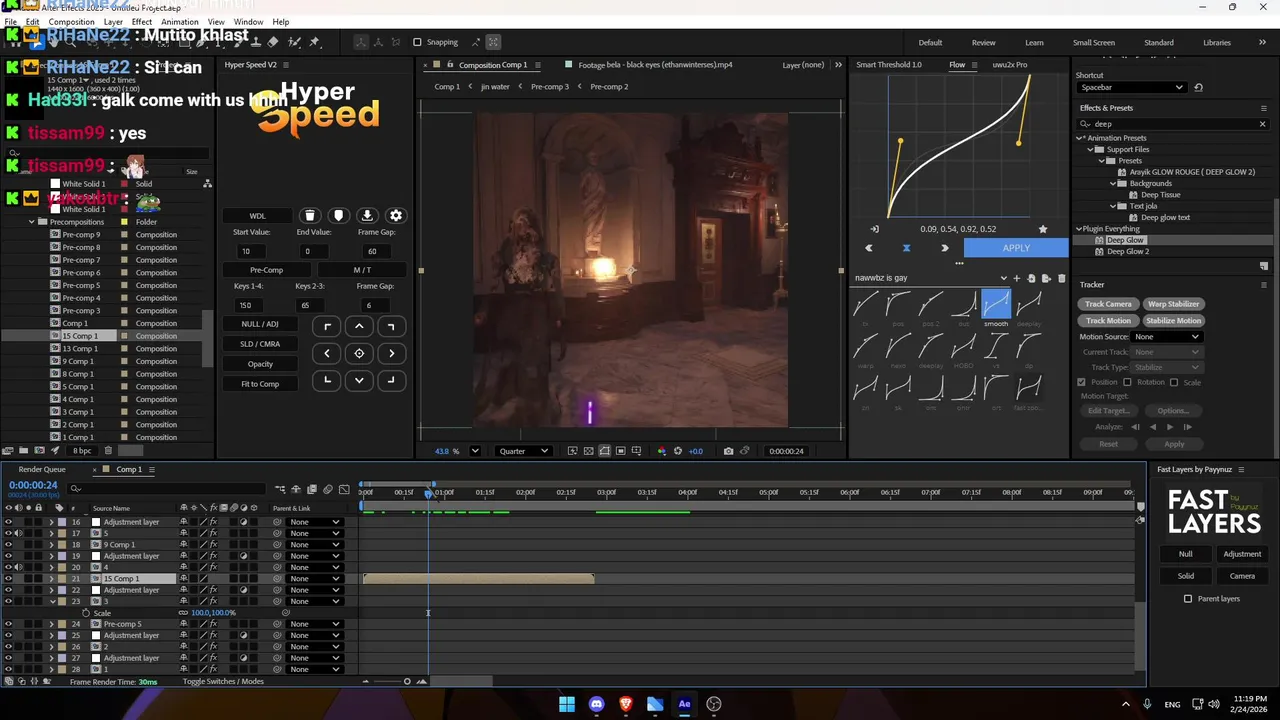Open Discord from the taskbar
Screen dimensions: 1280x720
(x=597, y=704)
